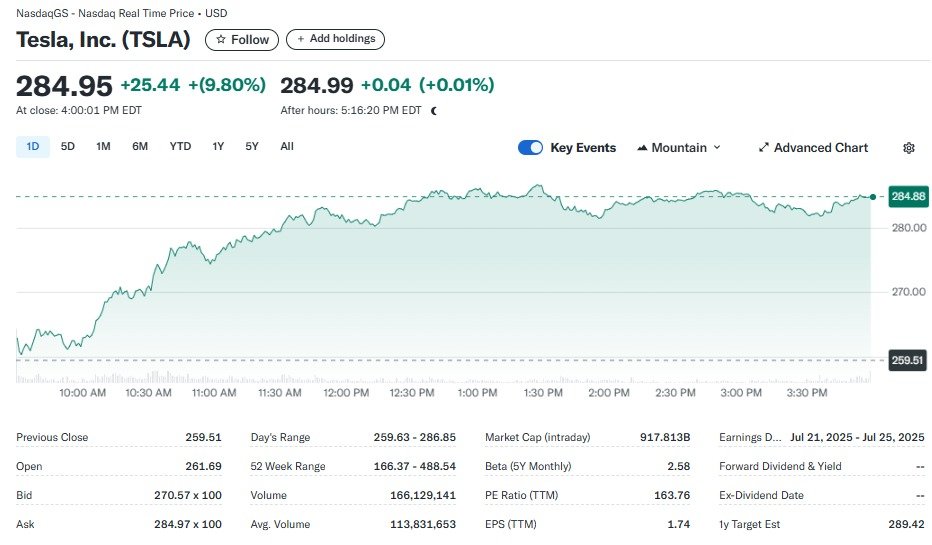Click the plus icon on Add holdings
The width and height of the screenshot is (932, 545).
pos(301,39)
